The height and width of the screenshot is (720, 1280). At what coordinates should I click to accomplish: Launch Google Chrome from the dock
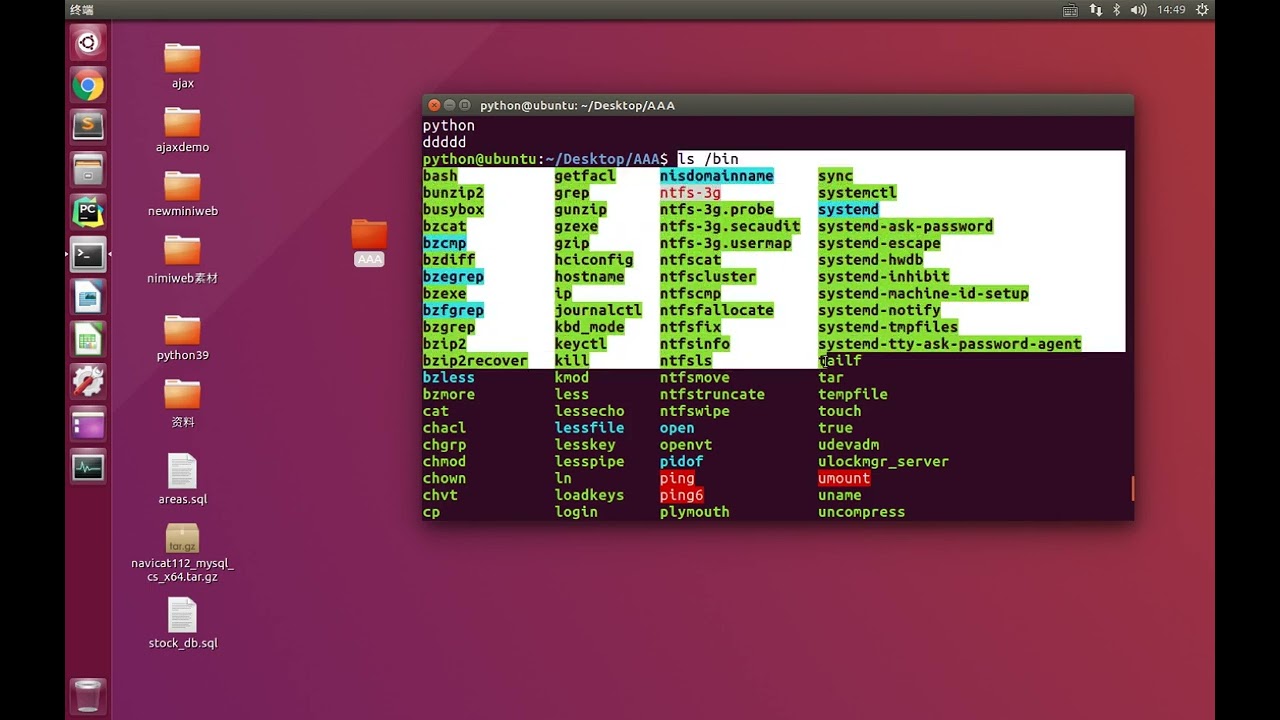point(88,85)
